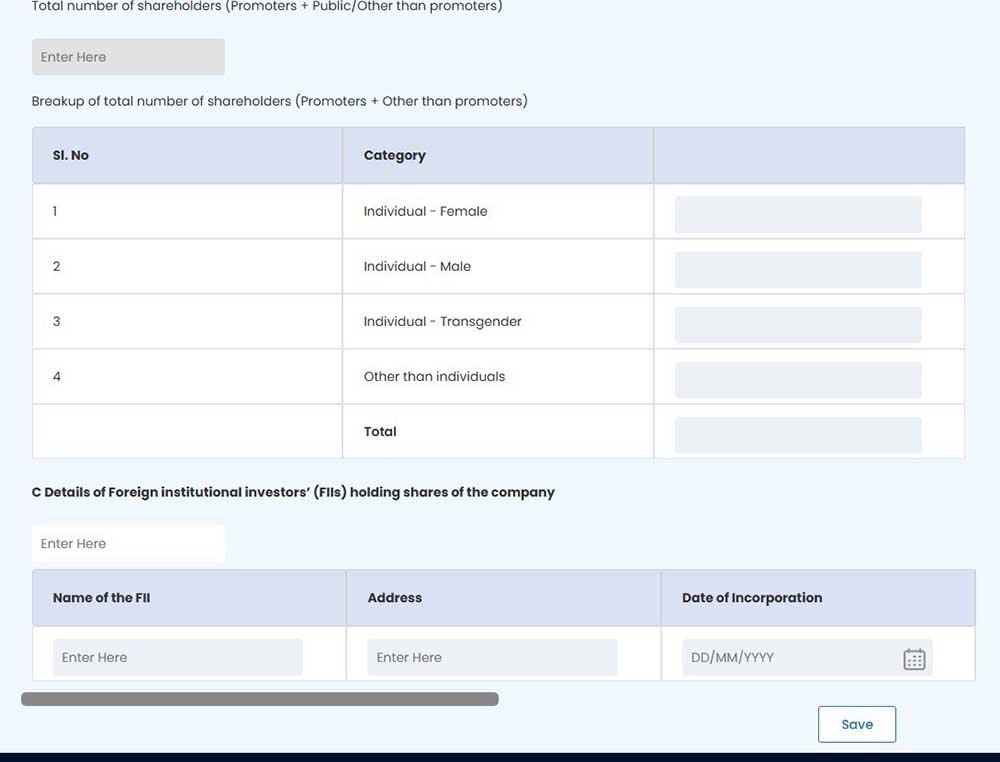
Task: Focus the Individual - Female count field
Action: pyautogui.click(x=797, y=215)
